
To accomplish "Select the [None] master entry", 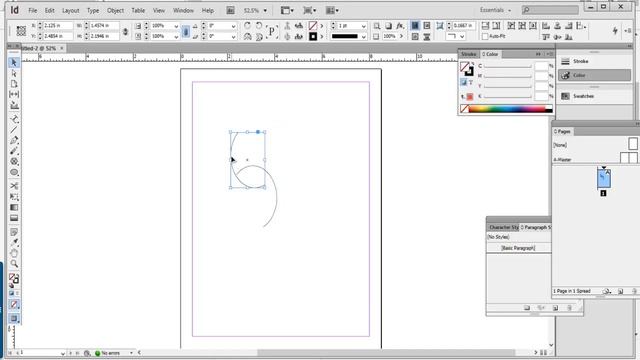I will (560, 145).
